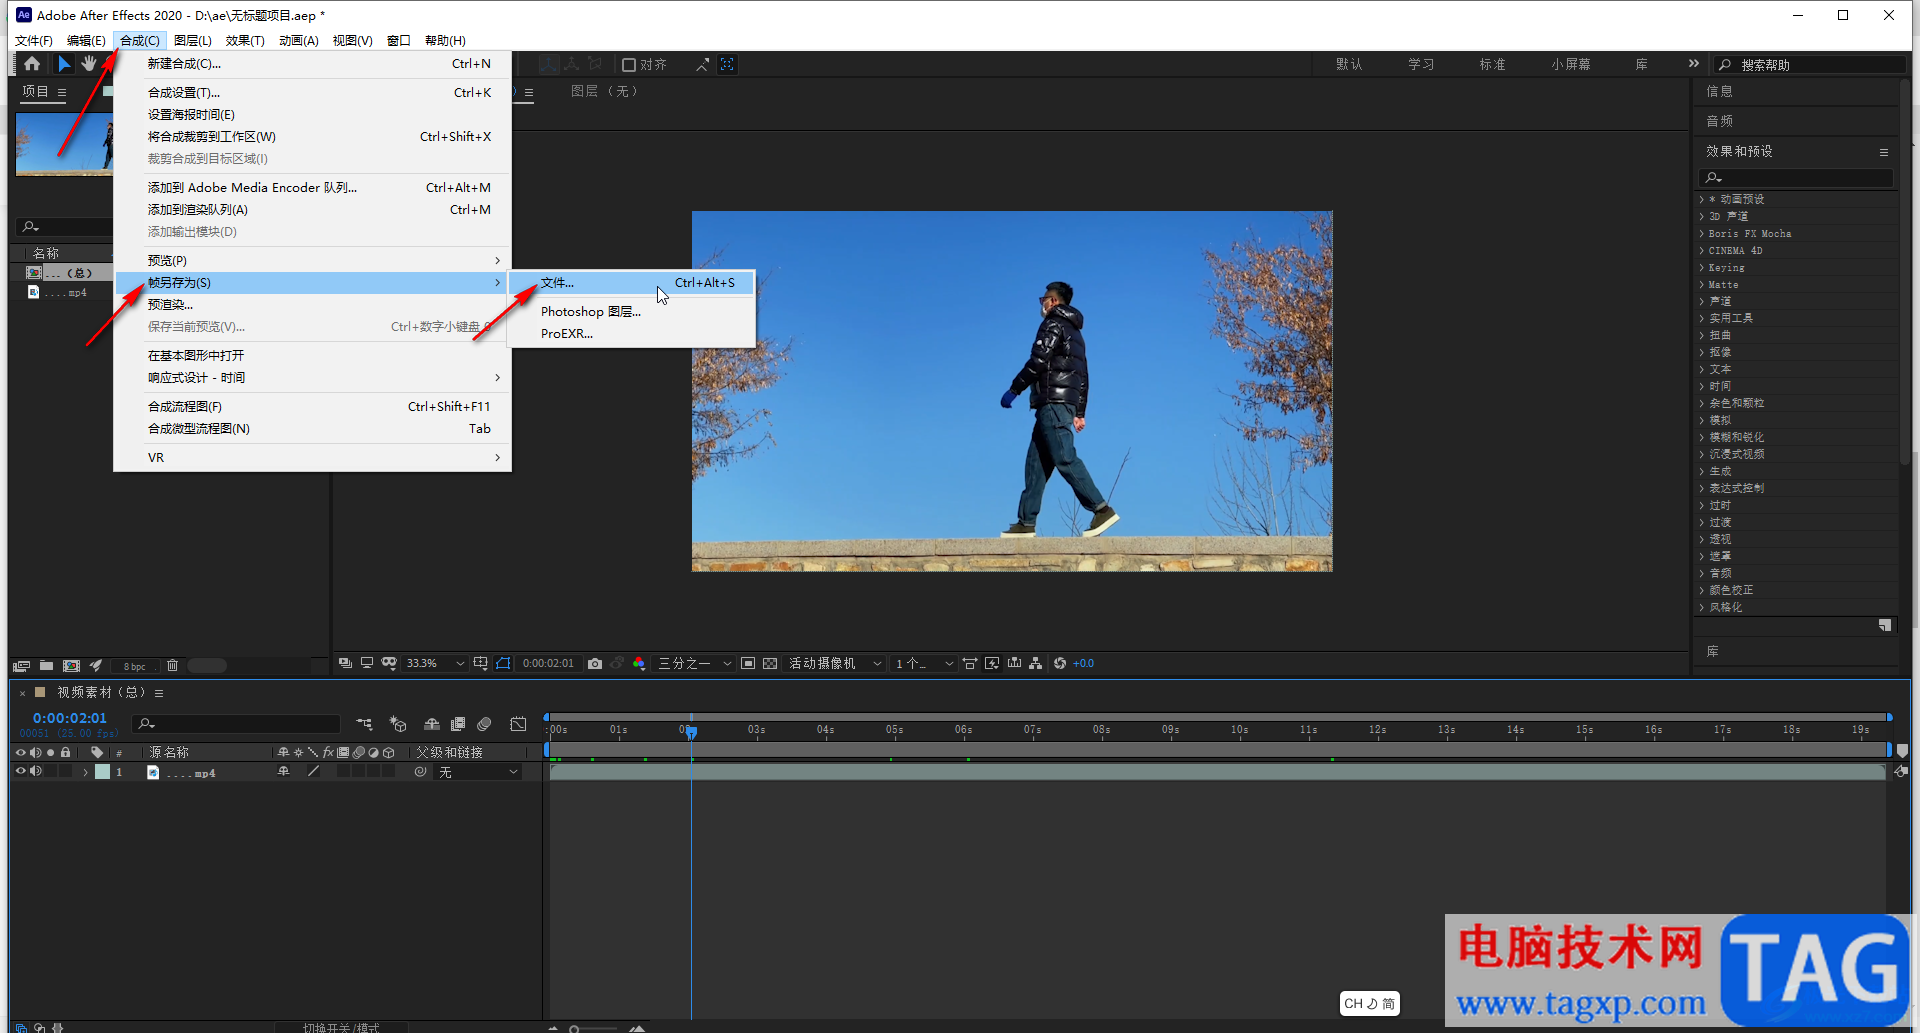This screenshot has height=1033, width=1920.
Task: Click the +0.0 exposure value control
Action: click(x=1084, y=663)
